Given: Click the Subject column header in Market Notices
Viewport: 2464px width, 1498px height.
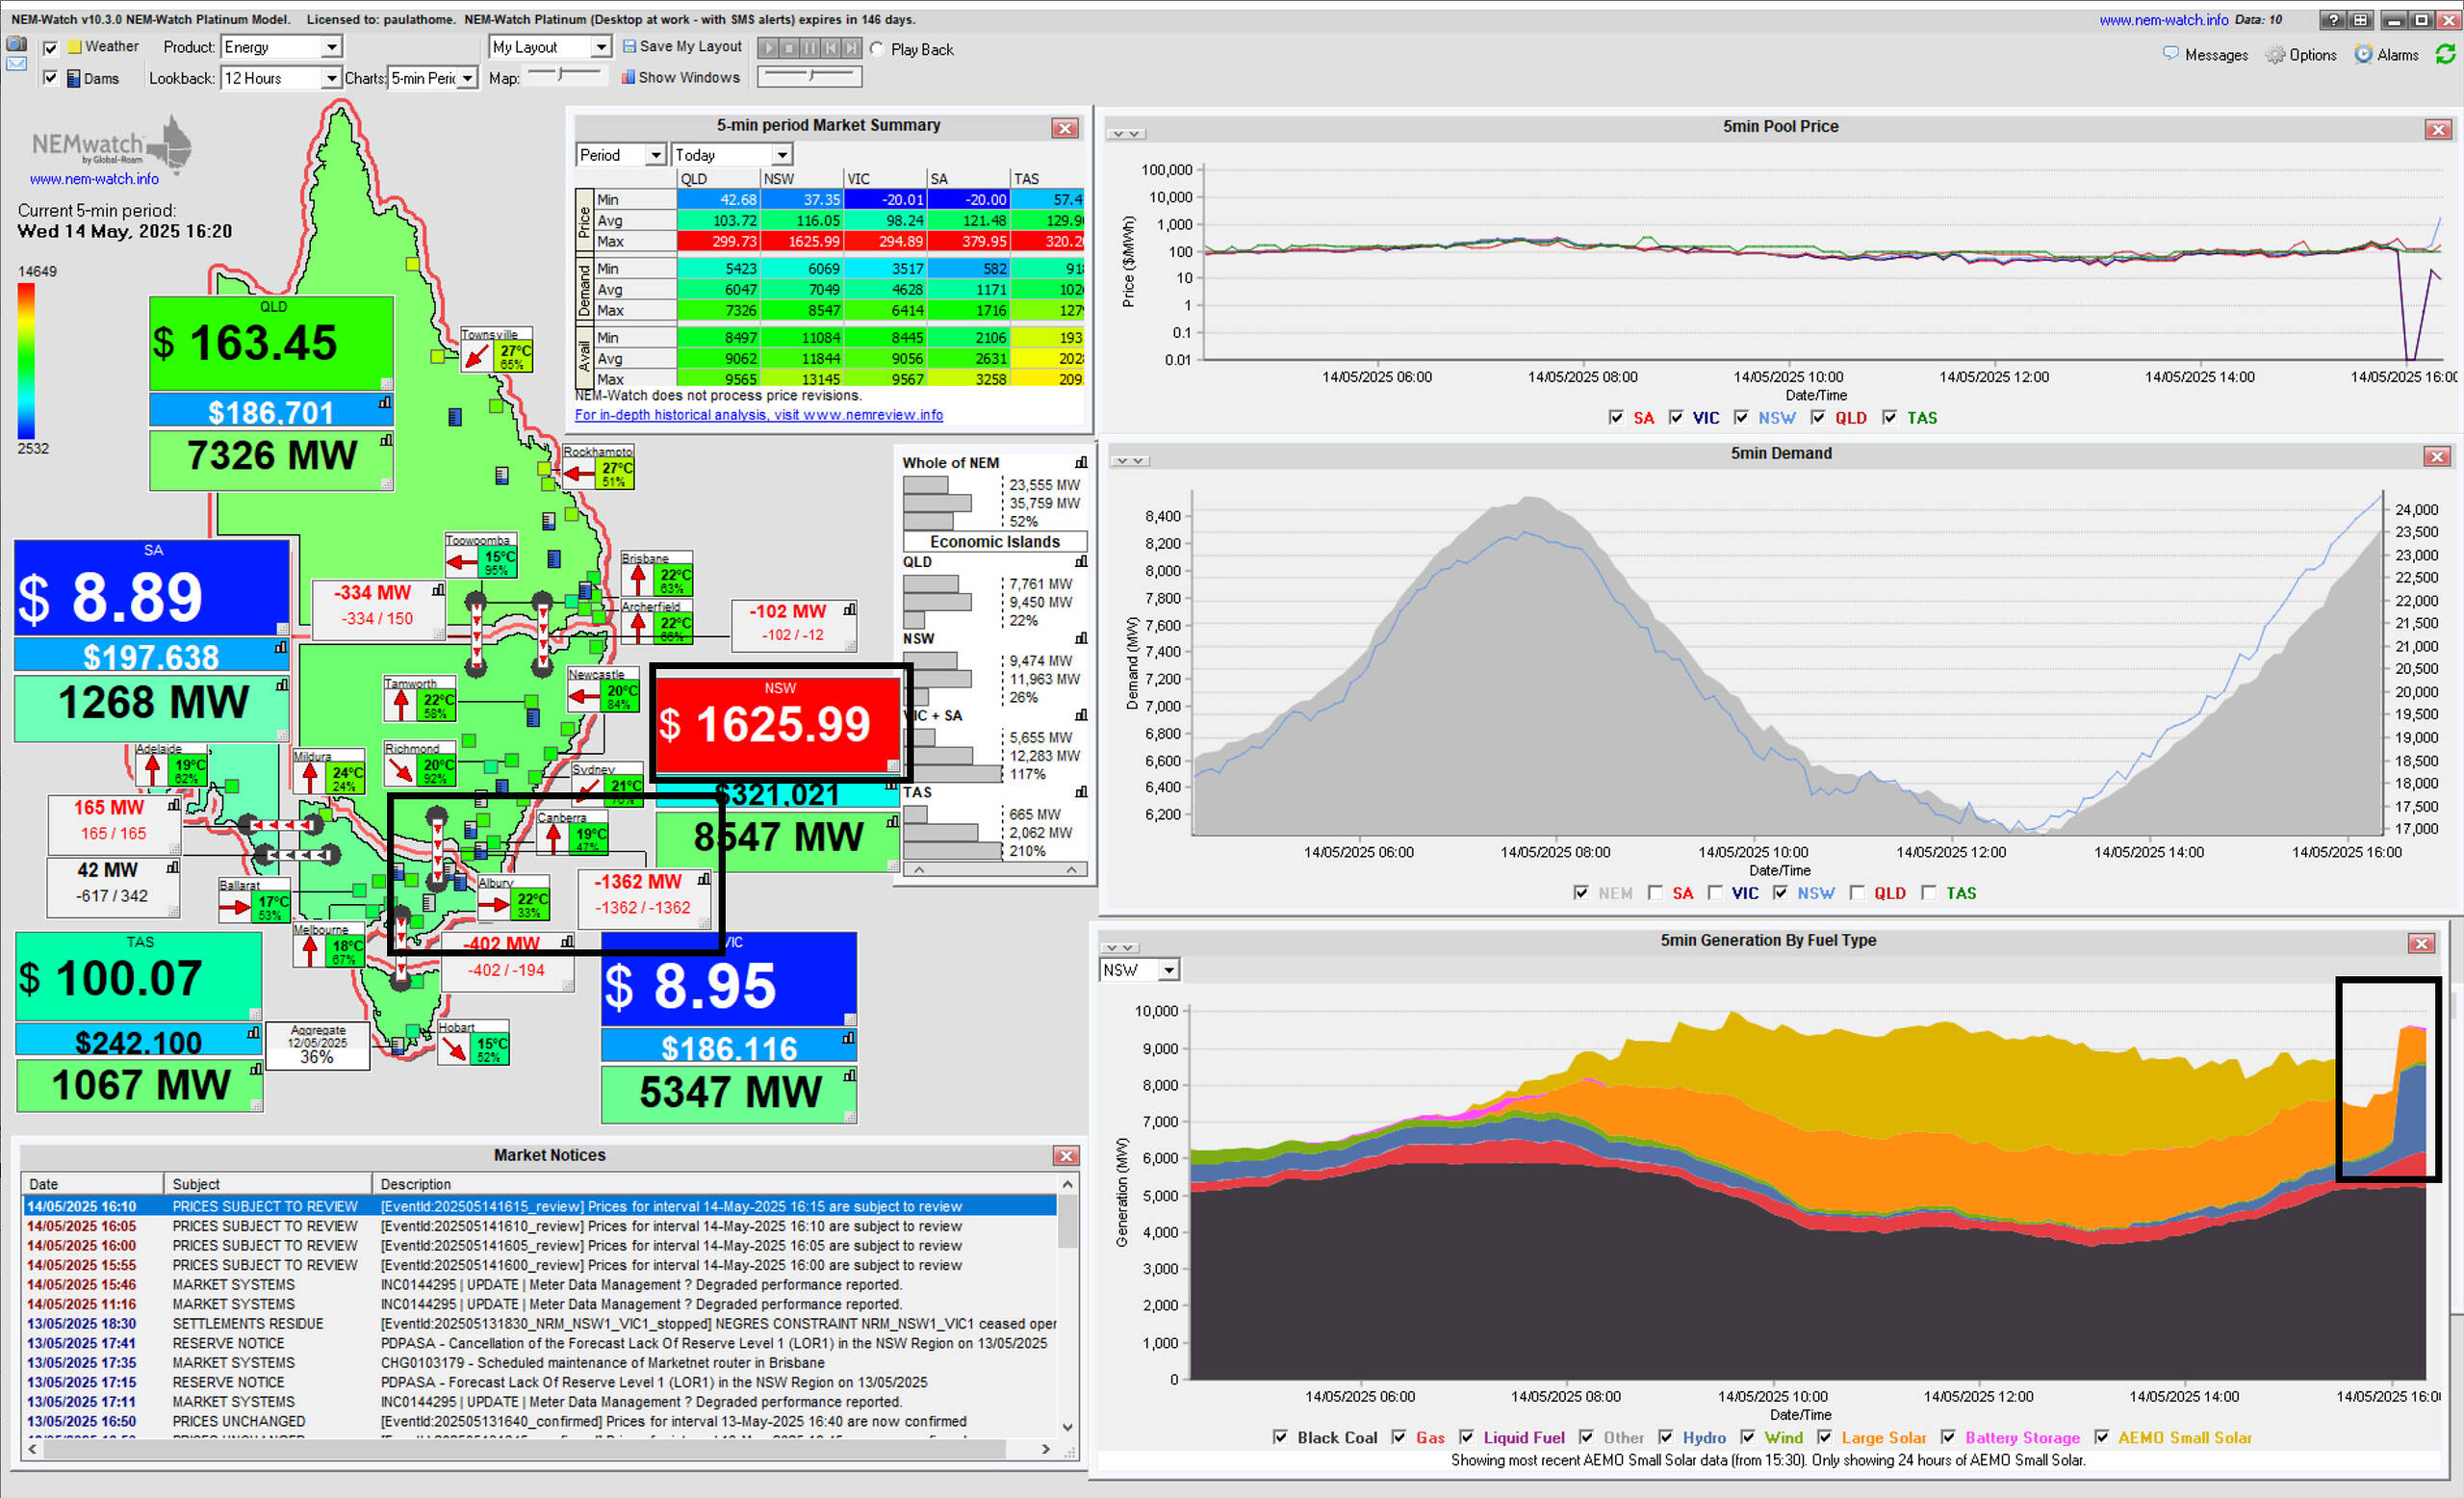Looking at the screenshot, I should [268, 1184].
